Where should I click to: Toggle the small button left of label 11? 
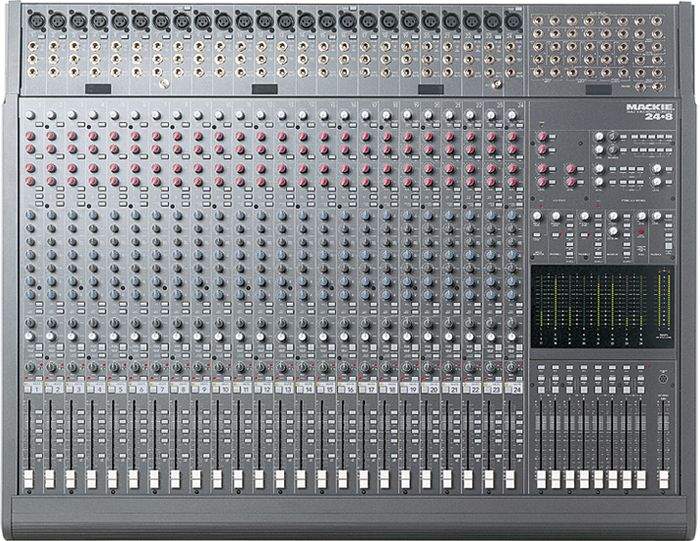pyautogui.click(x=237, y=390)
